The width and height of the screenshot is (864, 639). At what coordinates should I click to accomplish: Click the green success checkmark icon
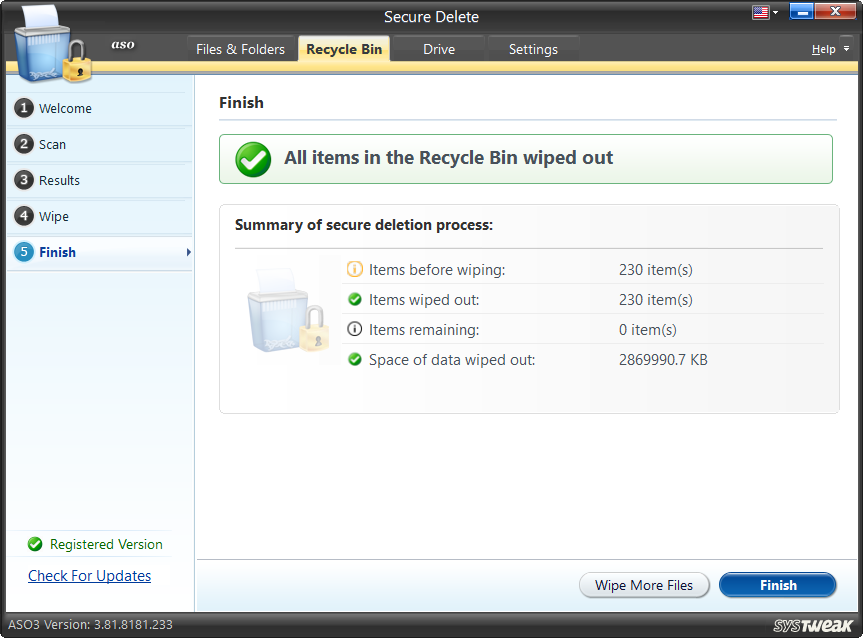pos(252,159)
